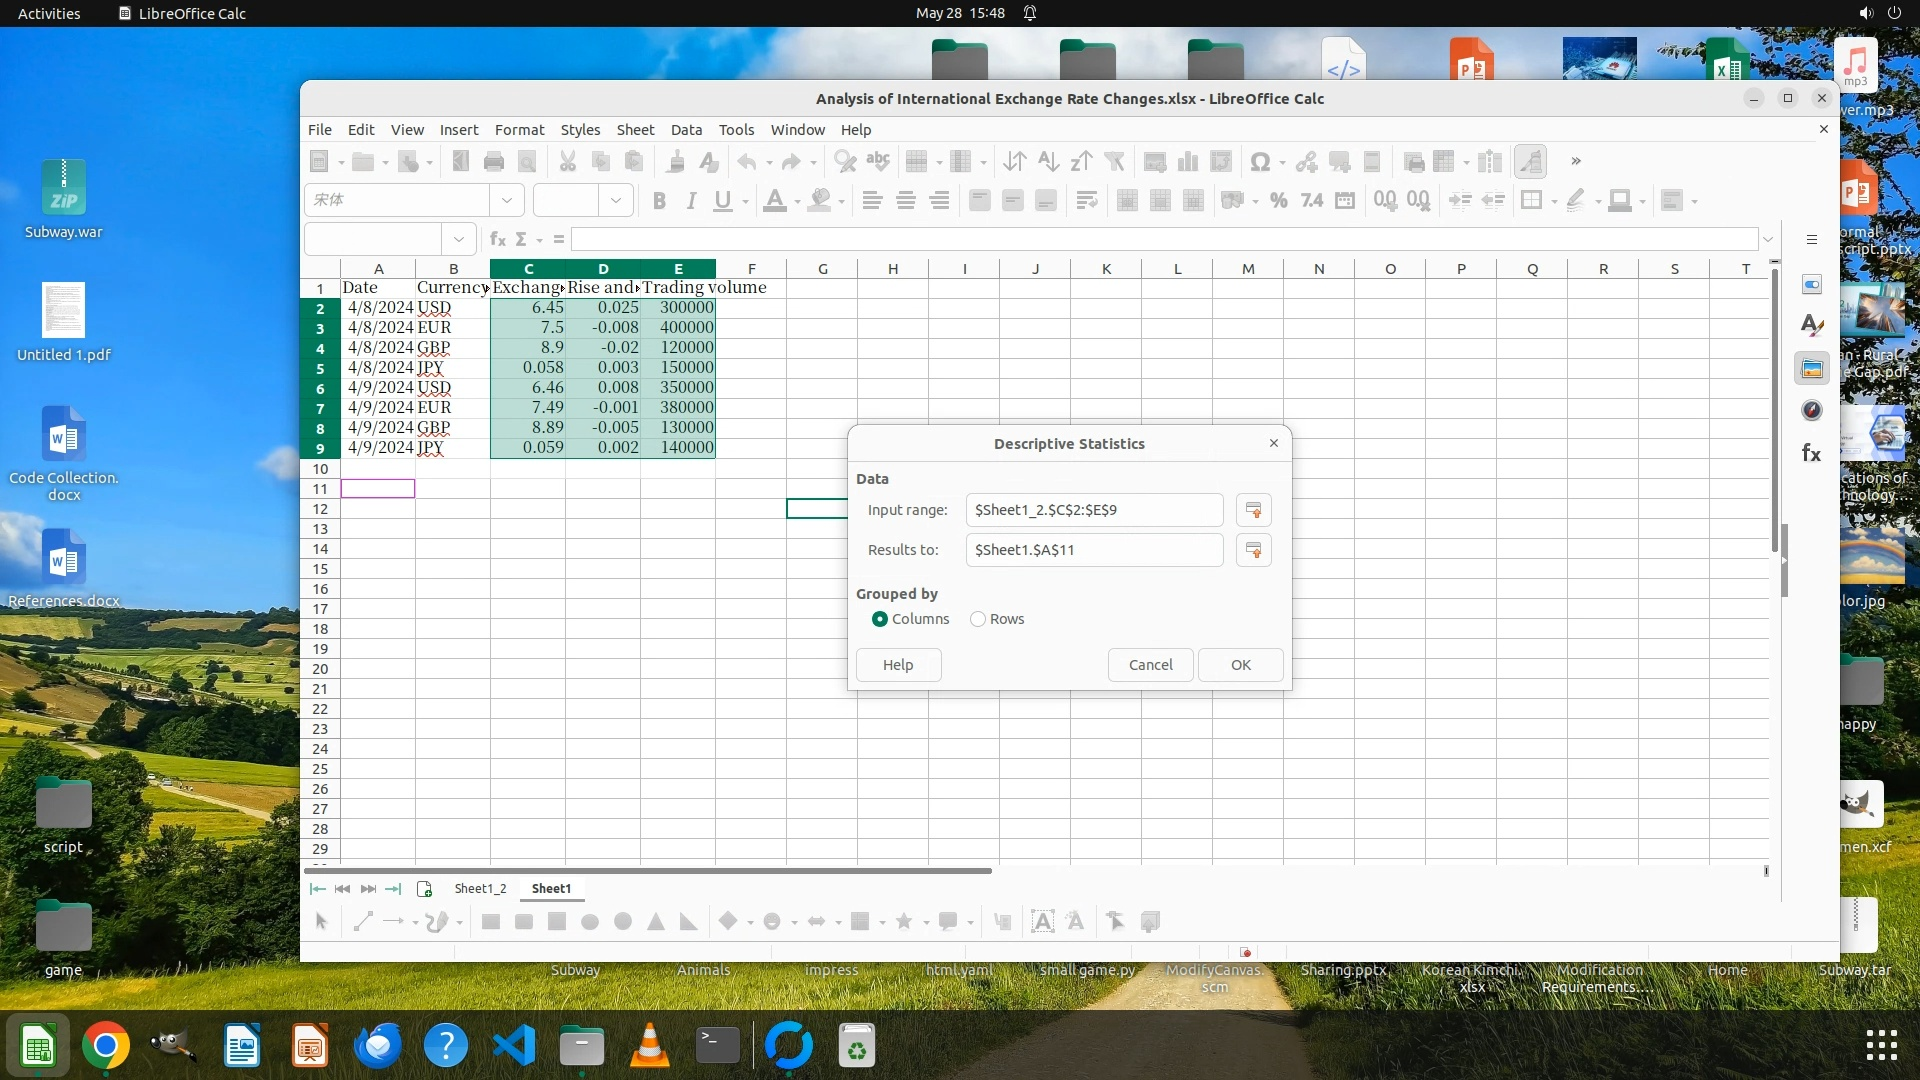
Task: Open the Data menu
Action: point(686,130)
